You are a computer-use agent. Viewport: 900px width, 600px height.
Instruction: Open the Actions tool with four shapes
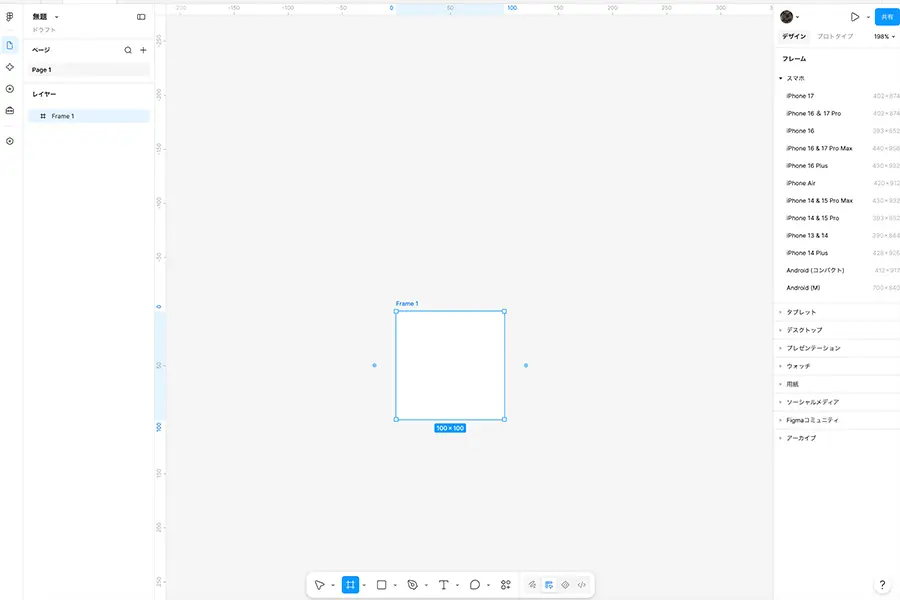click(506, 584)
